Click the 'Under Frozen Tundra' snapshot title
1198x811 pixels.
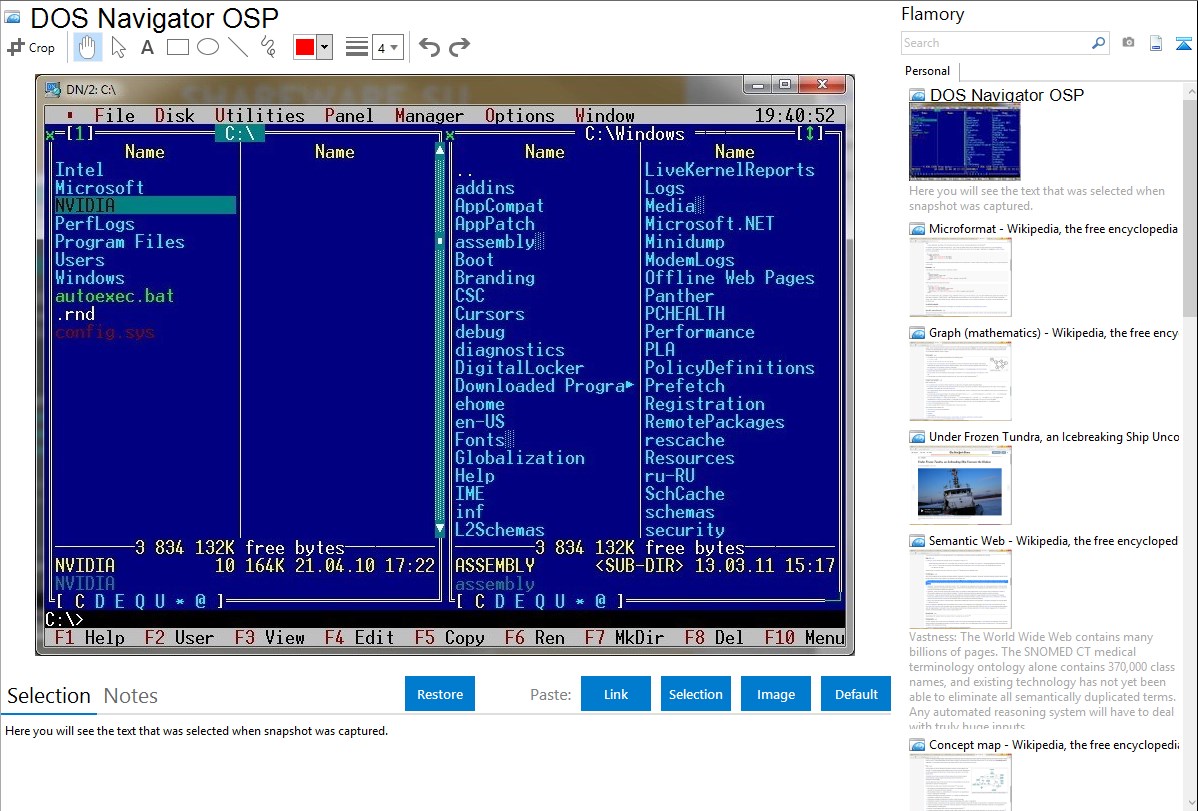point(1054,437)
